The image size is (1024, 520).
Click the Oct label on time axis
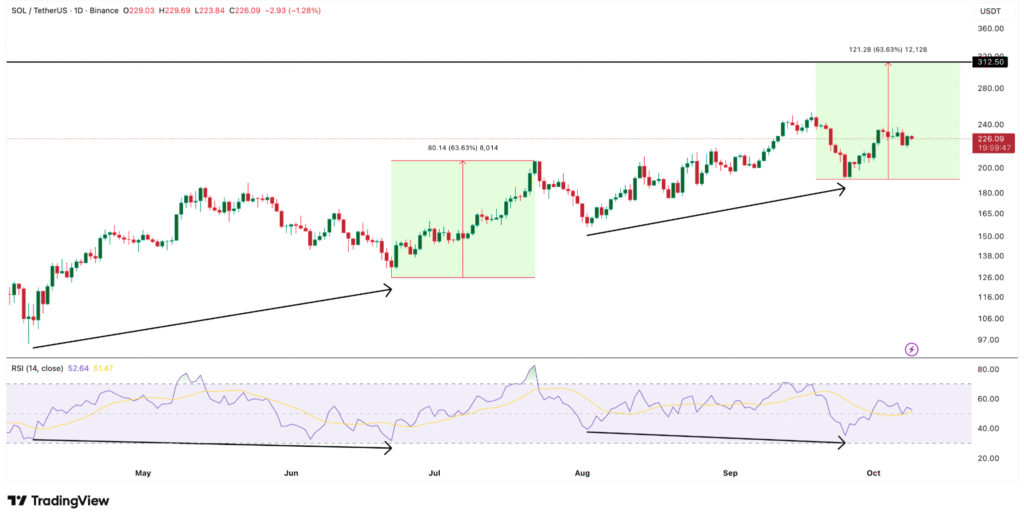point(873,473)
